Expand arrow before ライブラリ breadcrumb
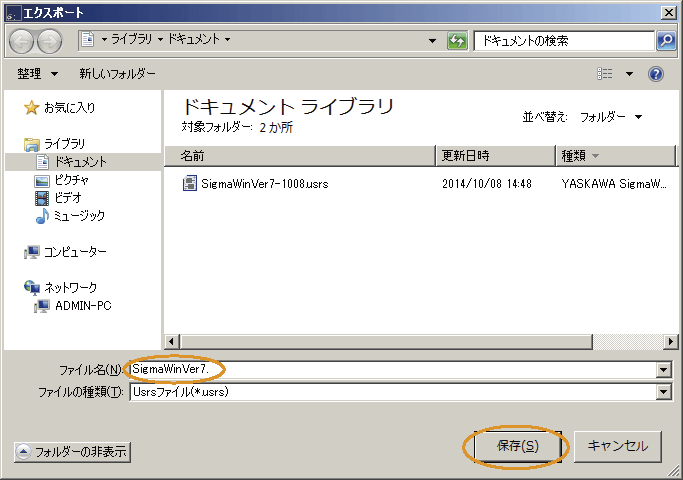 point(104,40)
